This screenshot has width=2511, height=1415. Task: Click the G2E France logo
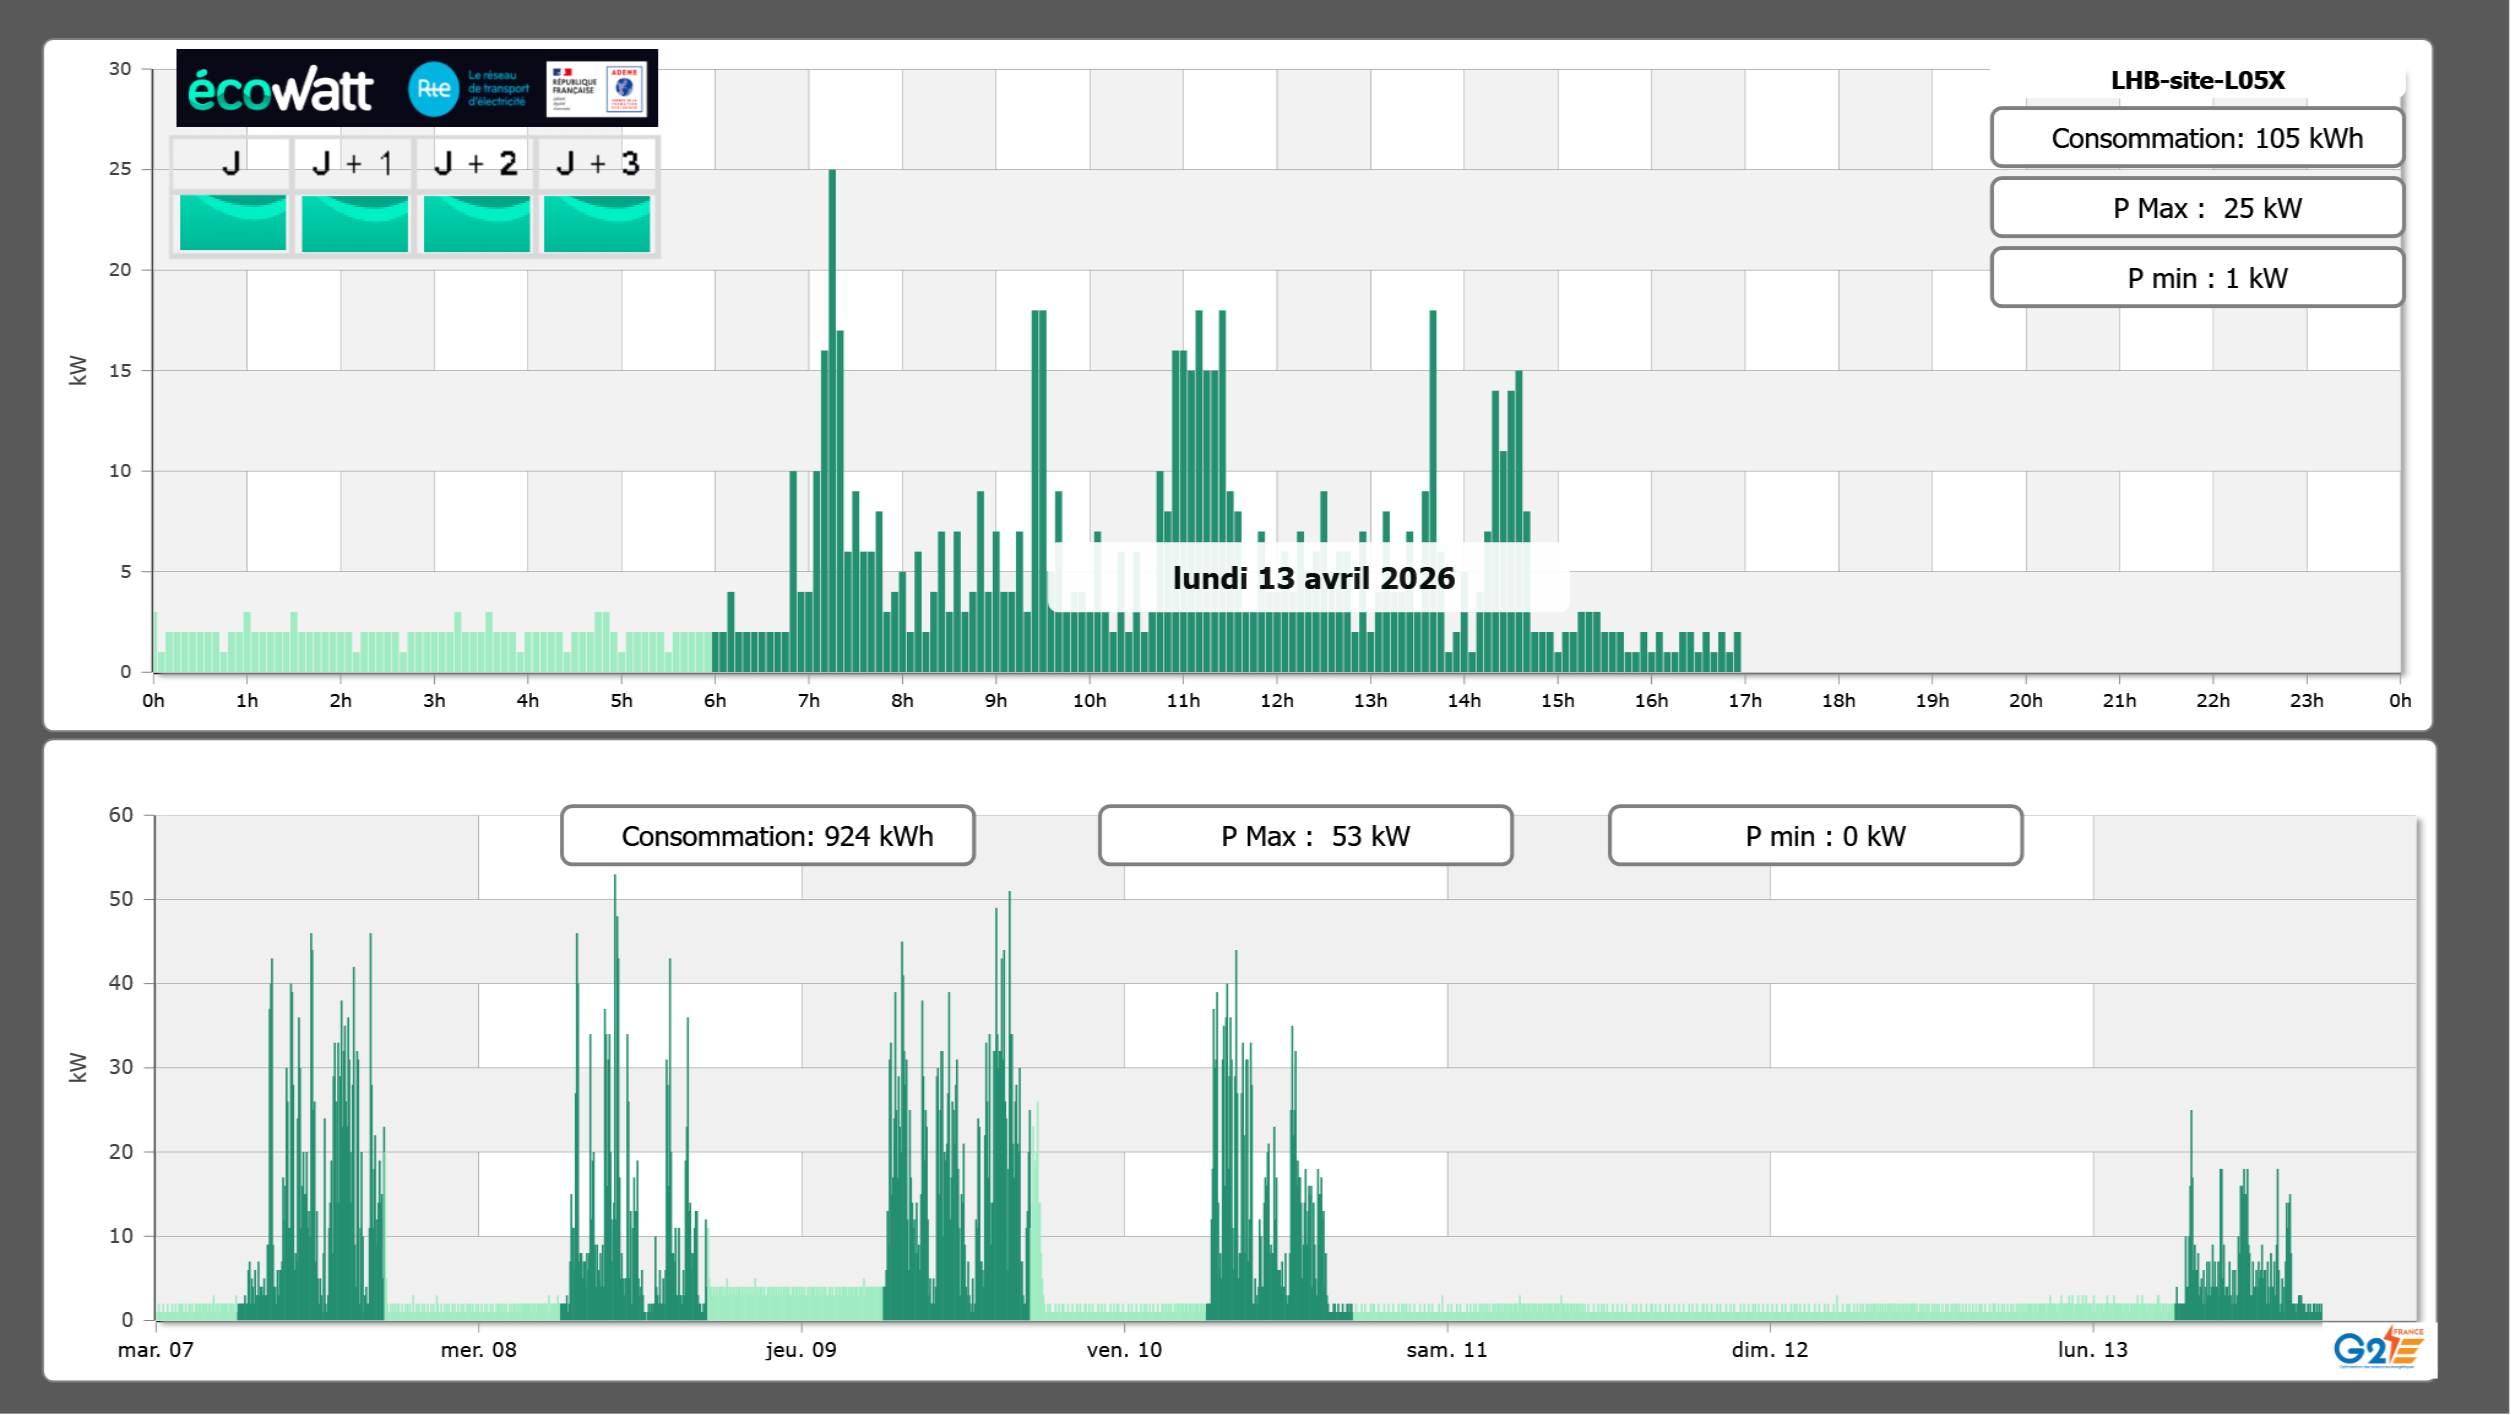pyautogui.click(x=2377, y=1348)
